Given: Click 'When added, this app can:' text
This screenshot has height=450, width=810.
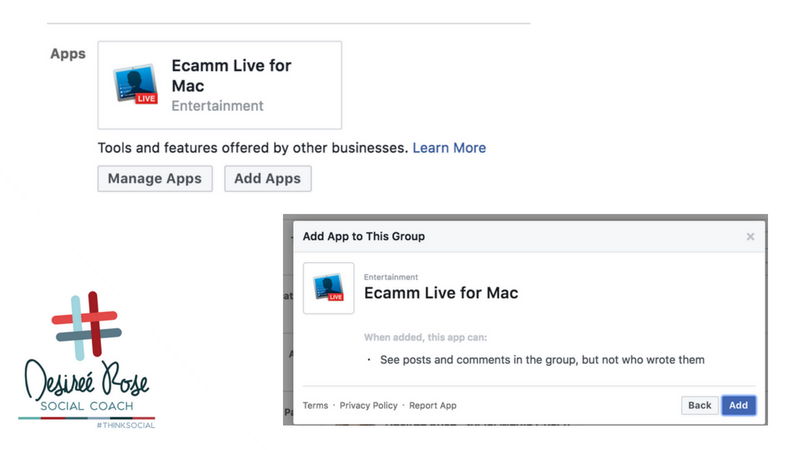Looking at the screenshot, I should 425,337.
